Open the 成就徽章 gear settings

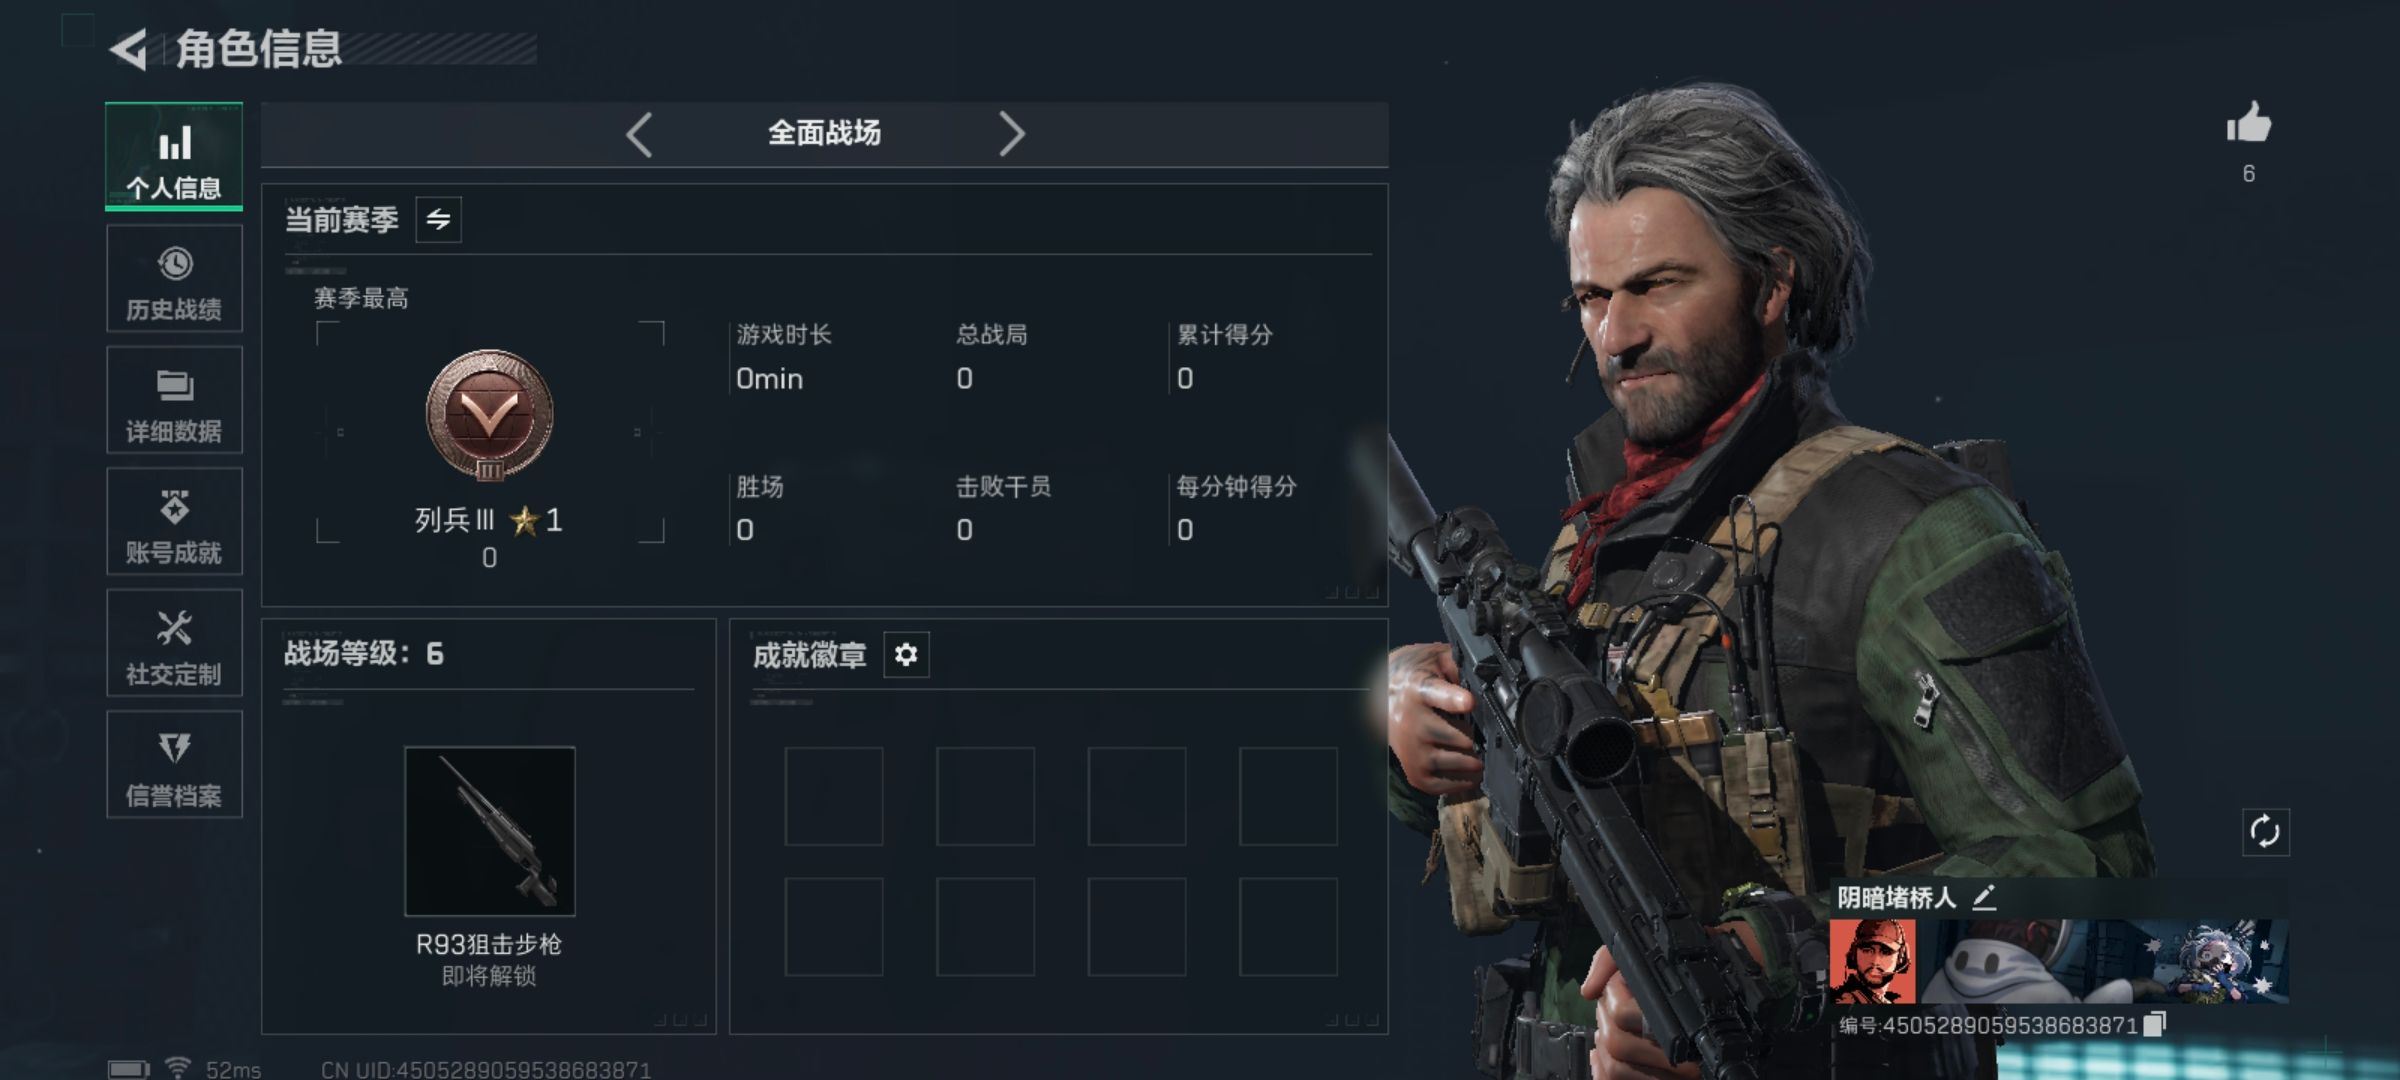click(906, 655)
